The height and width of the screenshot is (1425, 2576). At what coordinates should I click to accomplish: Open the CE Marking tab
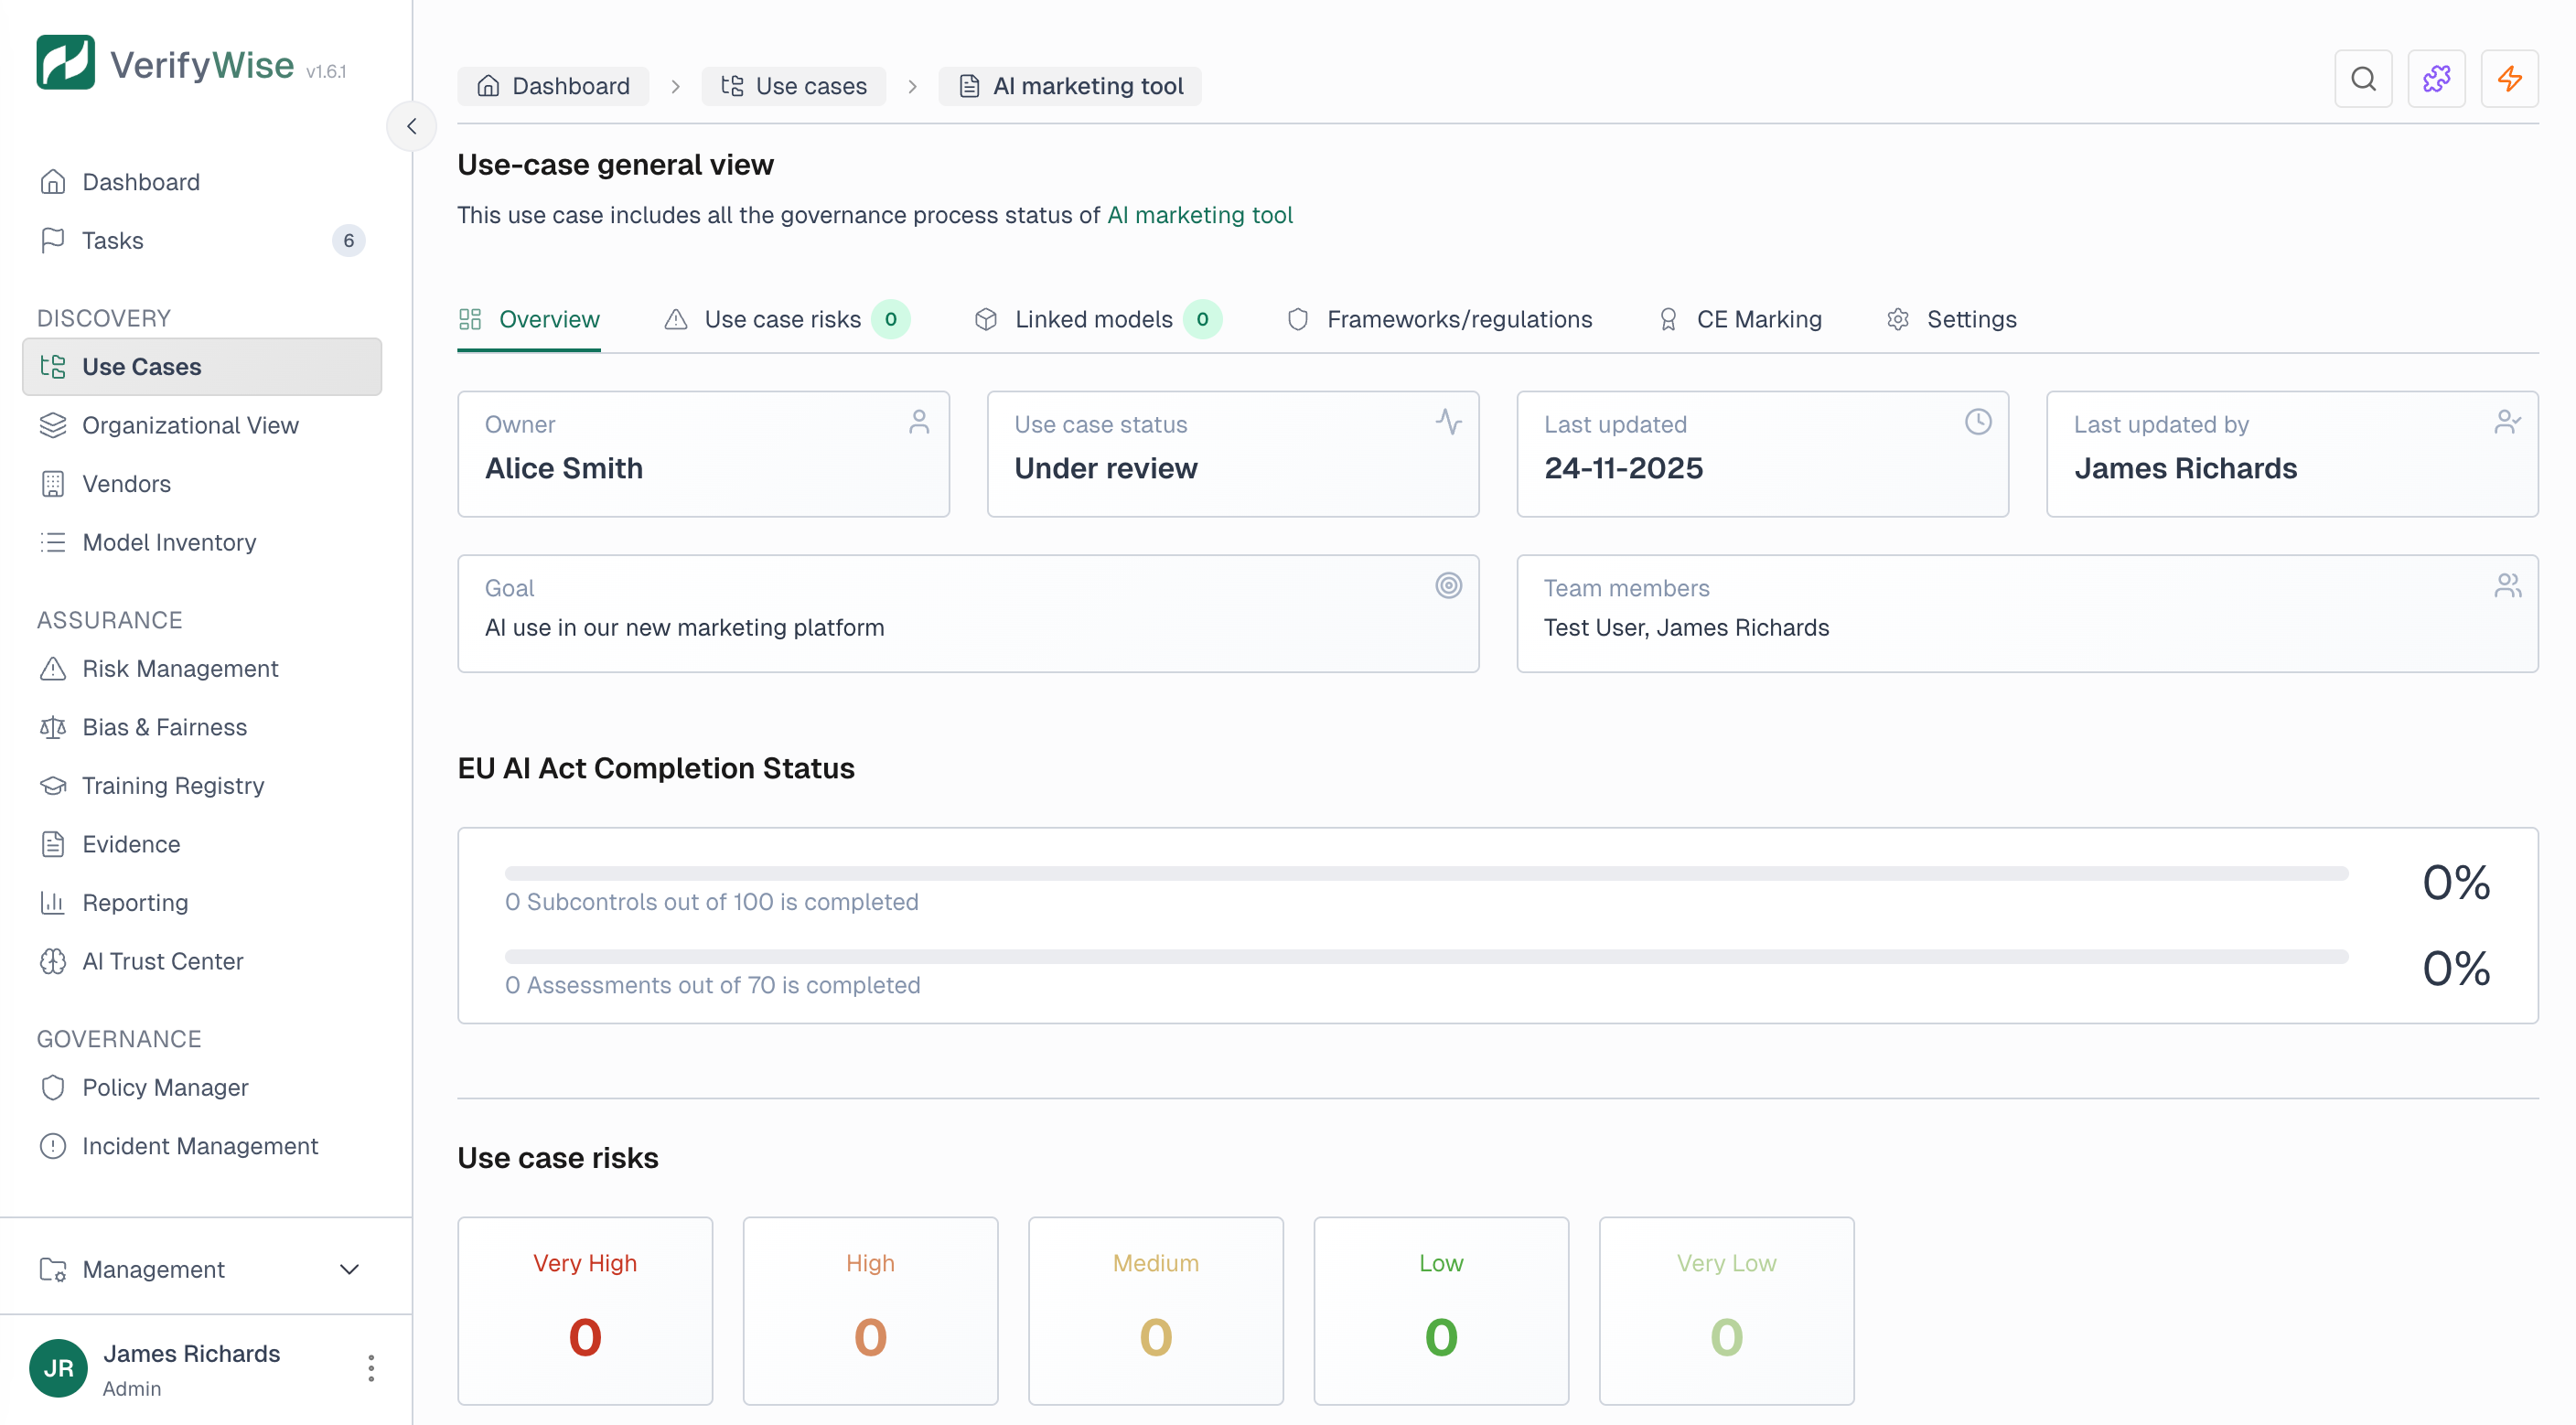1759,319
